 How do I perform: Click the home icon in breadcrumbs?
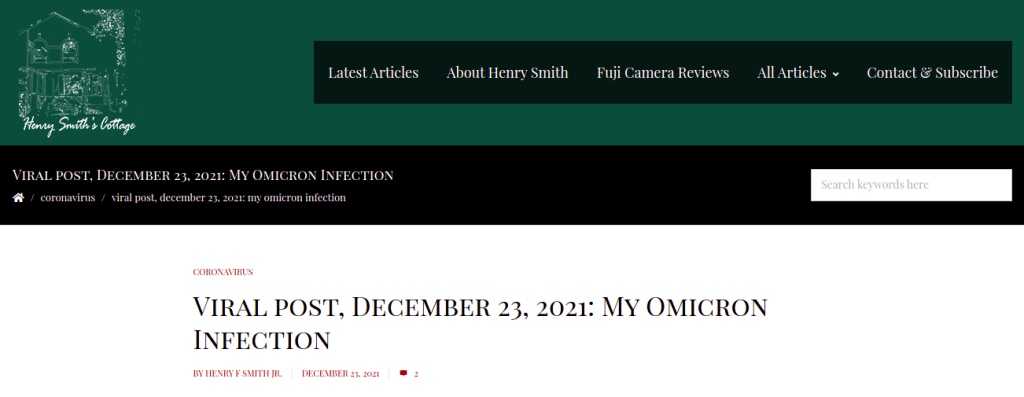coord(18,197)
